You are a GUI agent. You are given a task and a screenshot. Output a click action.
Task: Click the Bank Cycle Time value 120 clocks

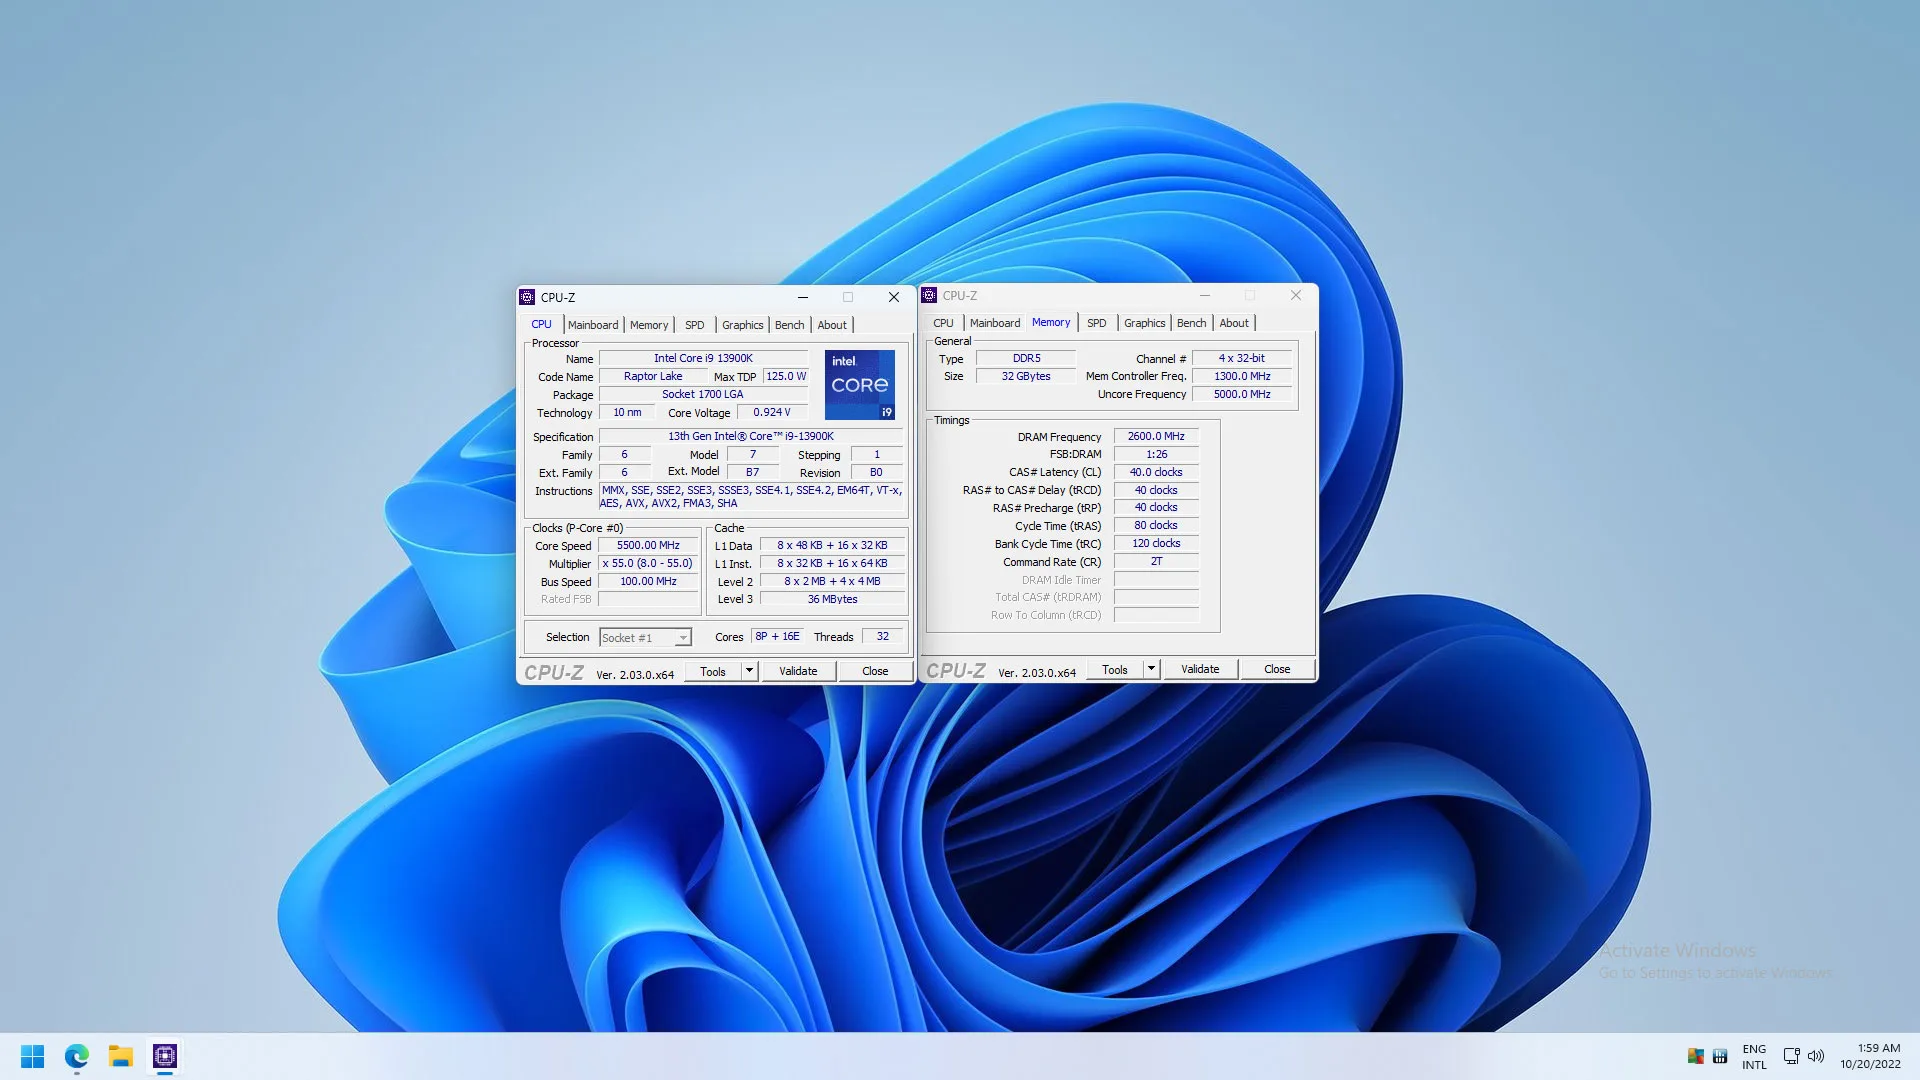click(x=1156, y=544)
